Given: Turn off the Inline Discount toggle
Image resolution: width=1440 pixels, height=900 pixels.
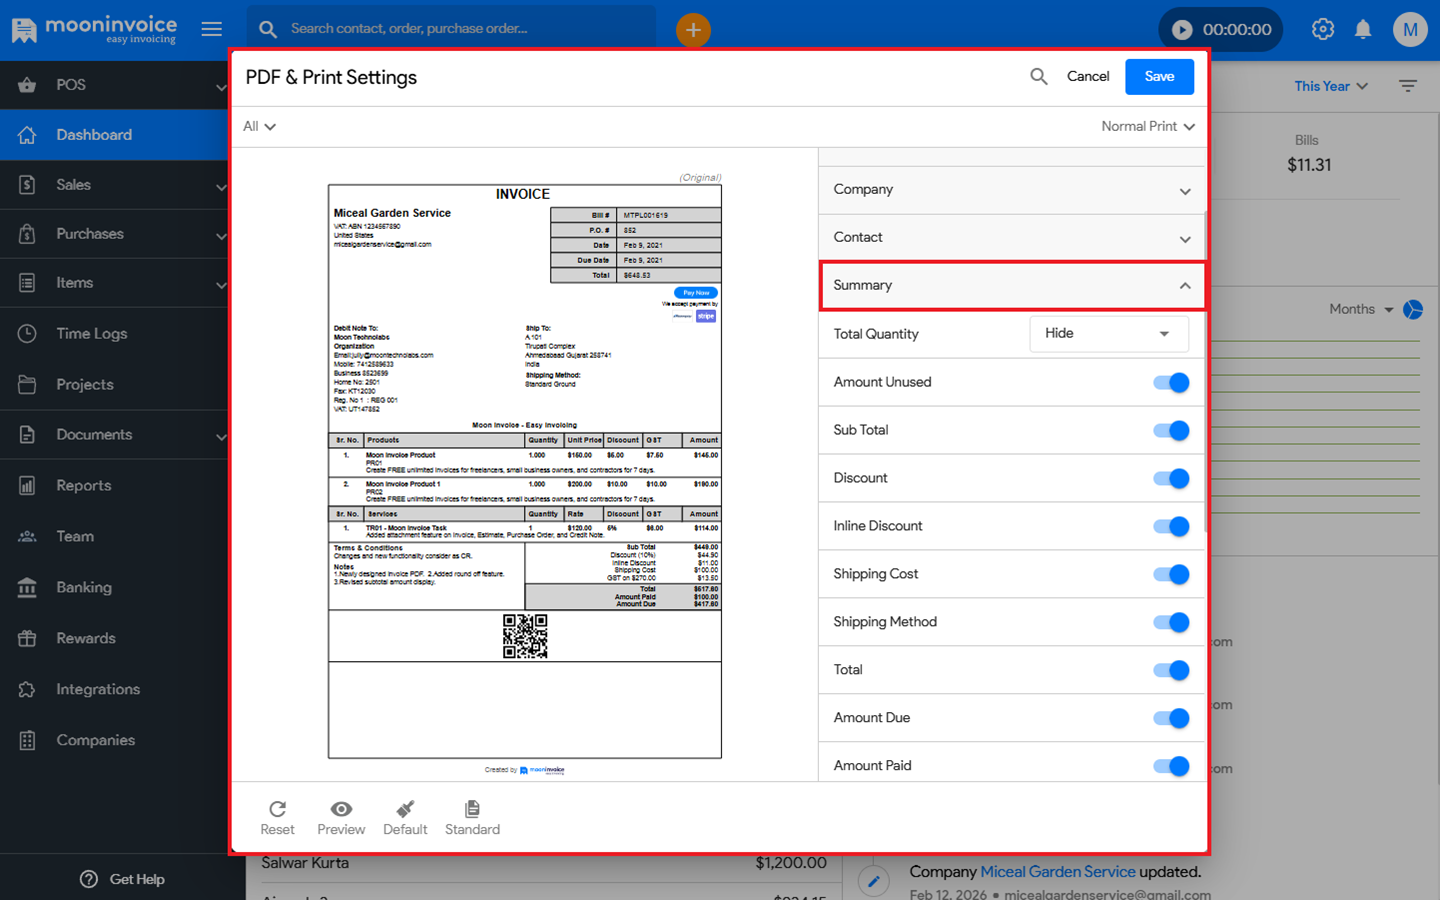Looking at the screenshot, I should coord(1171,527).
